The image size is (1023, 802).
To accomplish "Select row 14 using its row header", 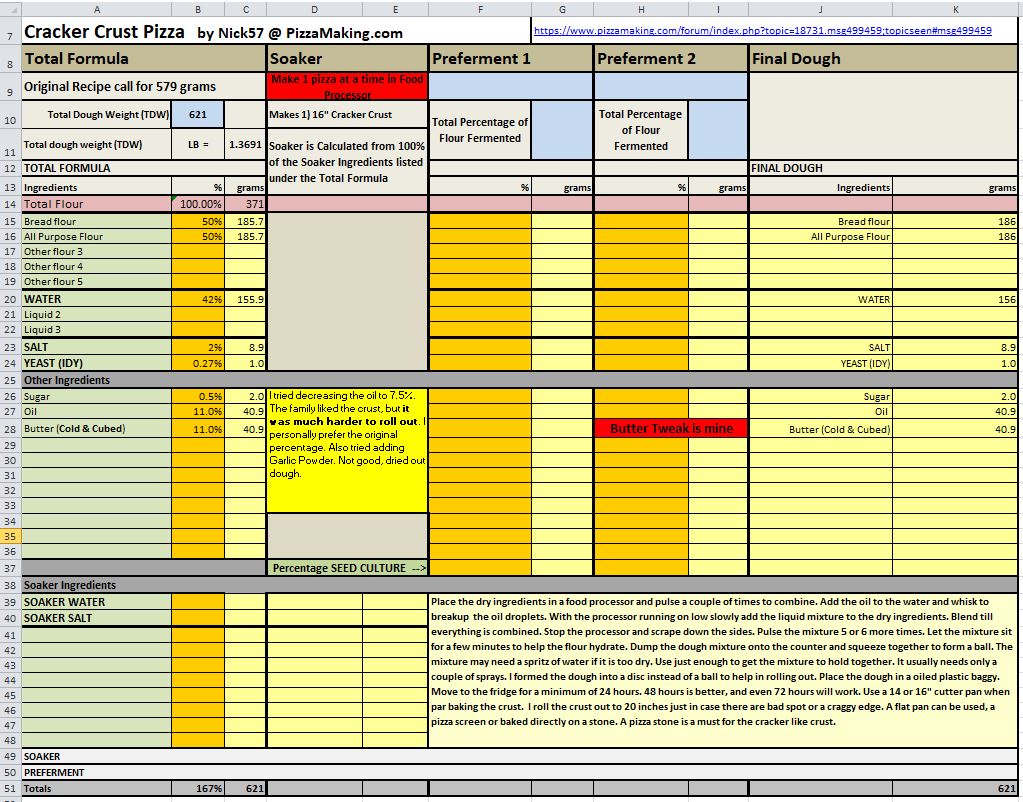I will pos(9,204).
